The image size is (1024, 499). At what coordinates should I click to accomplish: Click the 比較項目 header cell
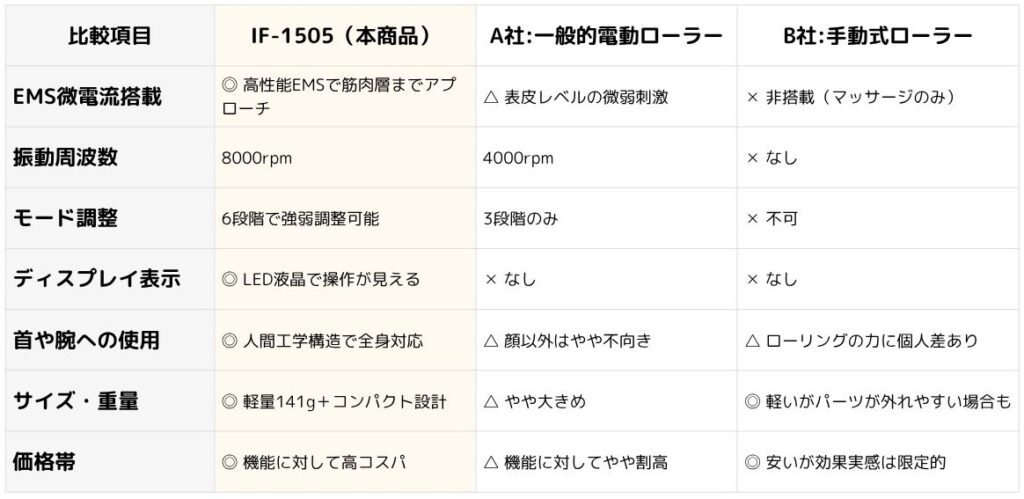(110, 36)
